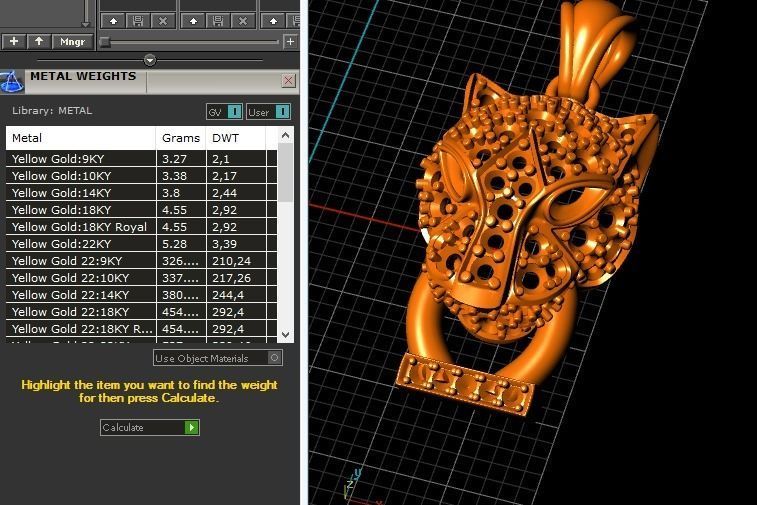Select the Yellow Gold:18KY Royal row
757x505 pixels.
pos(141,227)
